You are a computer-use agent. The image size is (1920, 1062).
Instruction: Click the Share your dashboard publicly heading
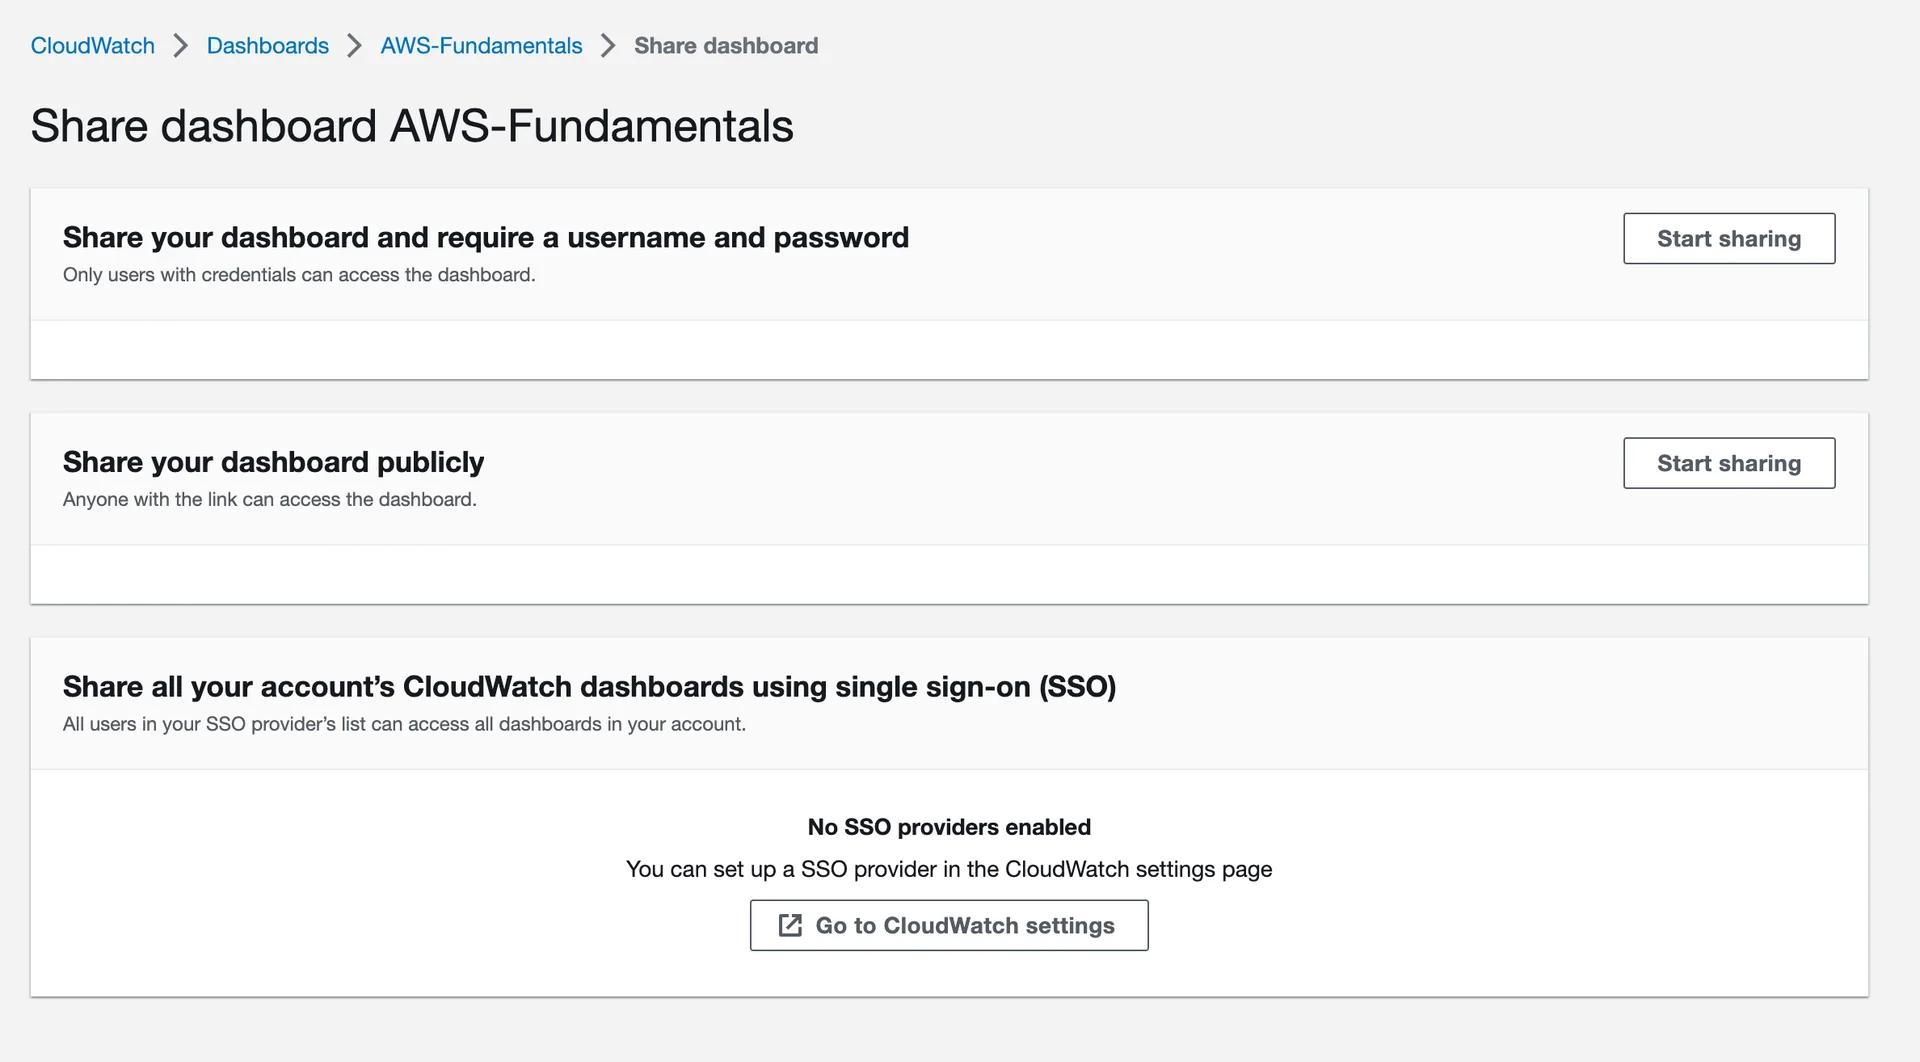[273, 461]
